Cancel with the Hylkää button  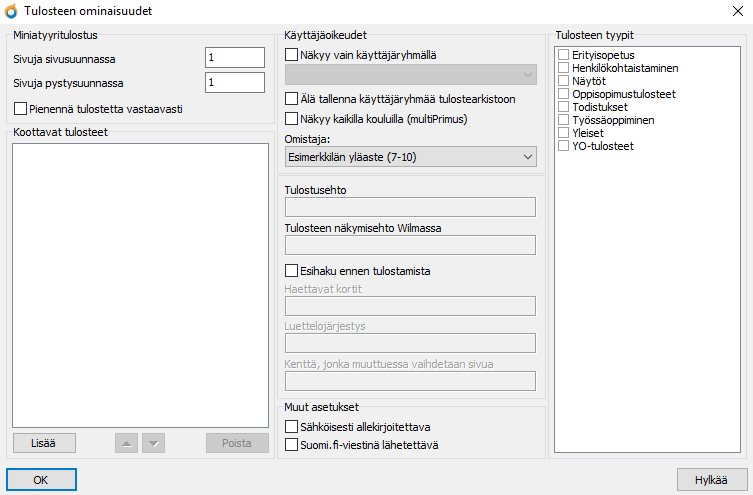click(x=712, y=480)
